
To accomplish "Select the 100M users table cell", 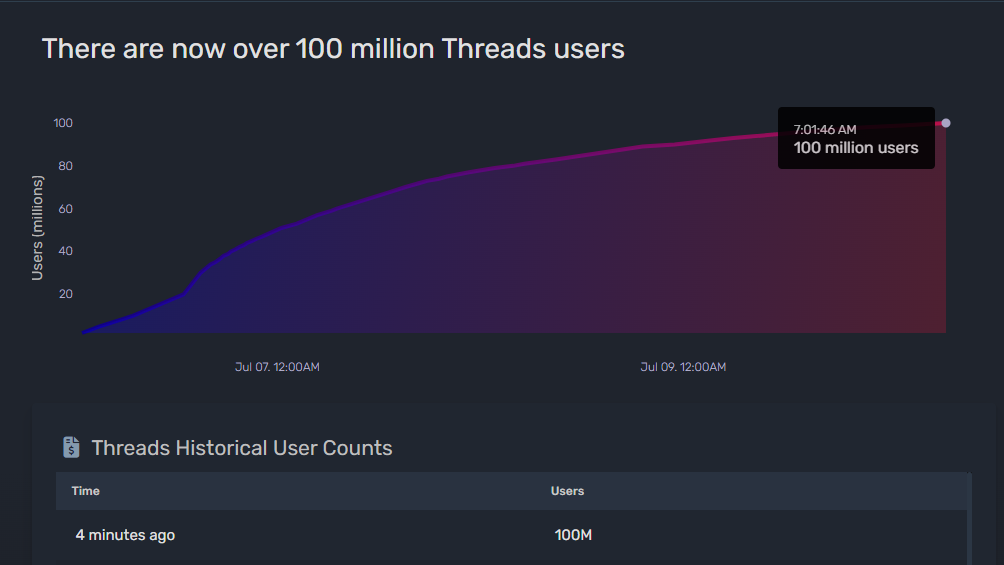I will 573,535.
